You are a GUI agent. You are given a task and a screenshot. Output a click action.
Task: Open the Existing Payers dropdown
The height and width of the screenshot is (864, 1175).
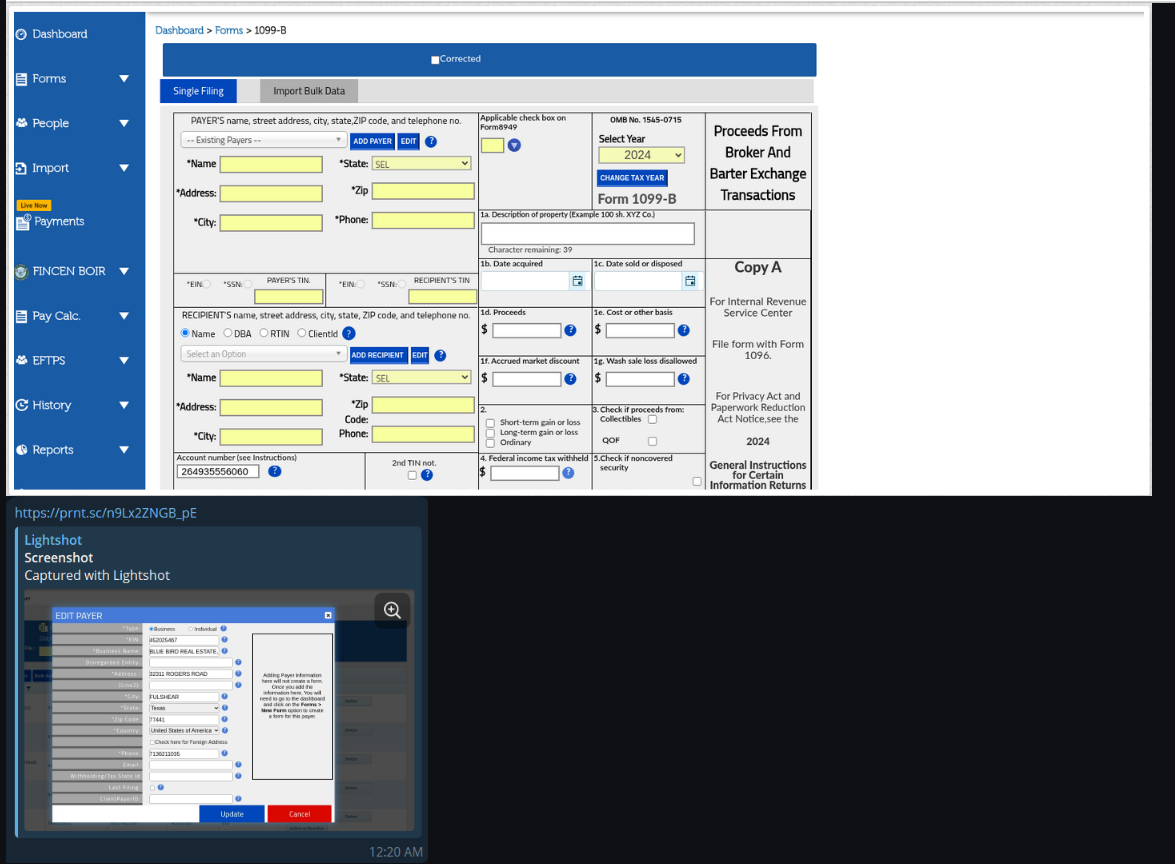click(x=264, y=141)
